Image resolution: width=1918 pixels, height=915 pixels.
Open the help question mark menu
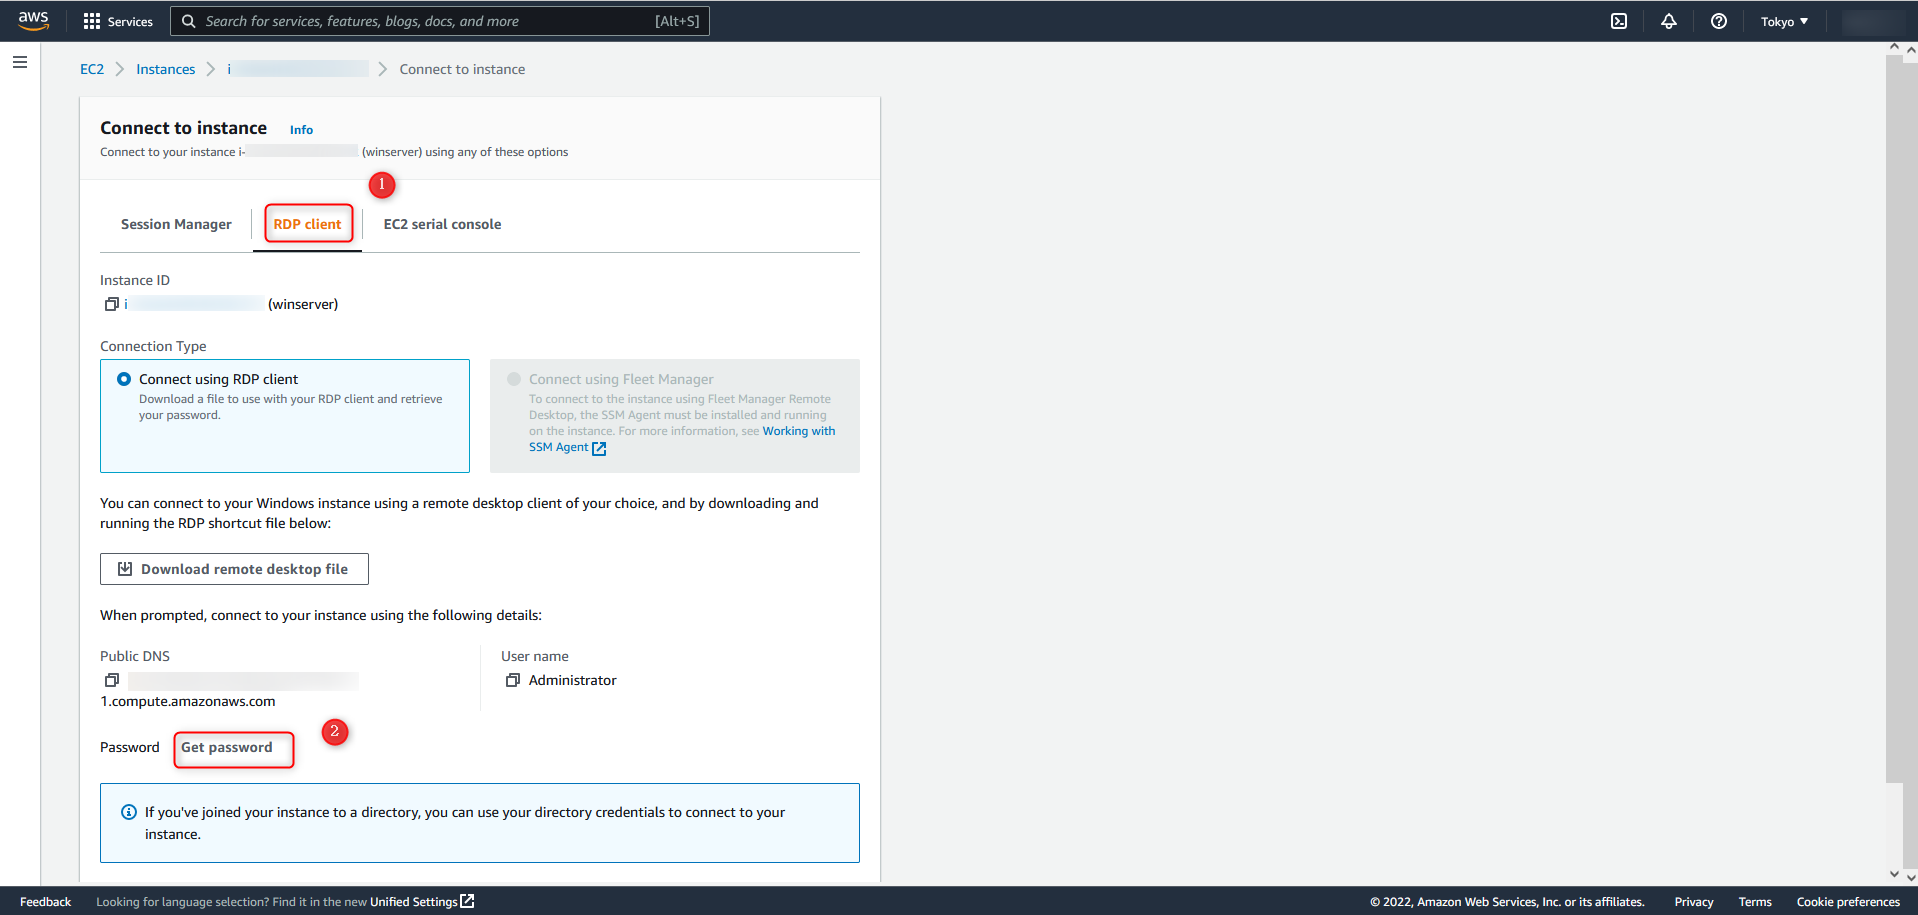click(x=1719, y=21)
